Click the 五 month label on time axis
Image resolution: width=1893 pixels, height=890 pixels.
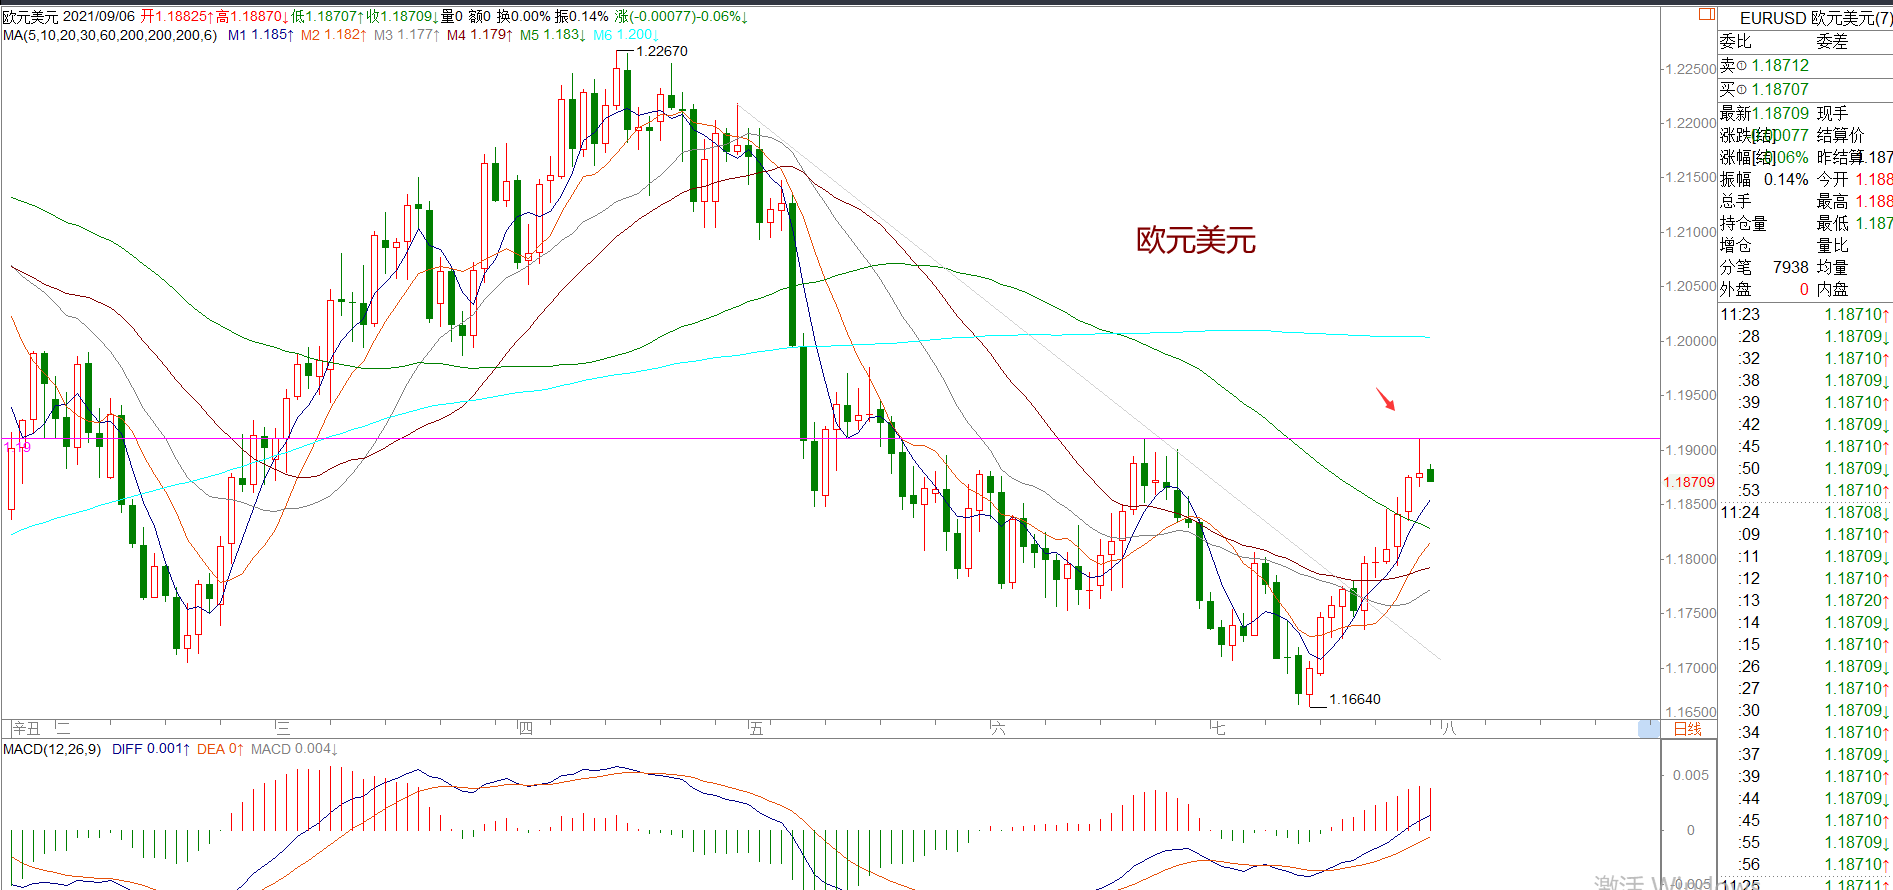[756, 729]
